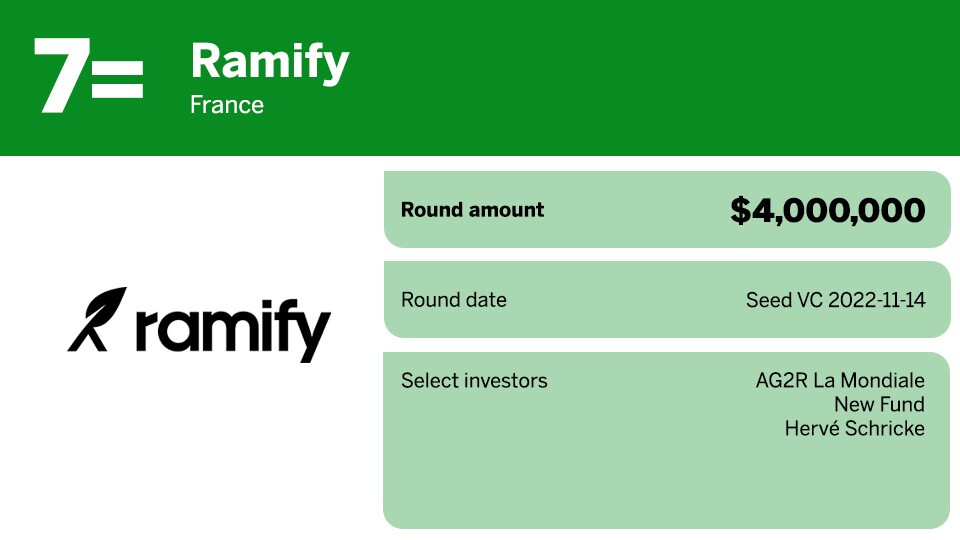
Task: Open the Hervé Schricke investor entry
Action: (x=855, y=429)
